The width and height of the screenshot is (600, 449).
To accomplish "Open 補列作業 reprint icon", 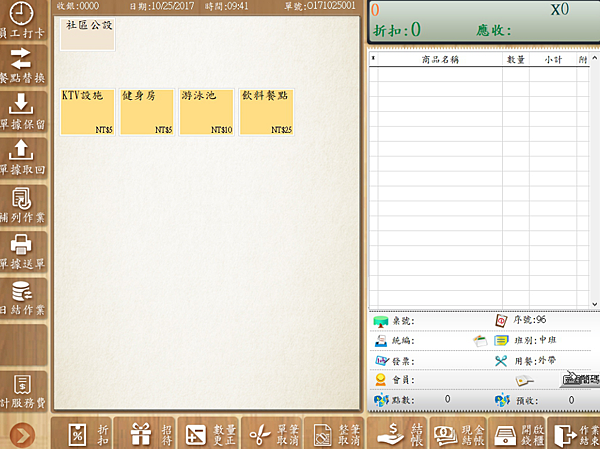I will (x=21, y=198).
